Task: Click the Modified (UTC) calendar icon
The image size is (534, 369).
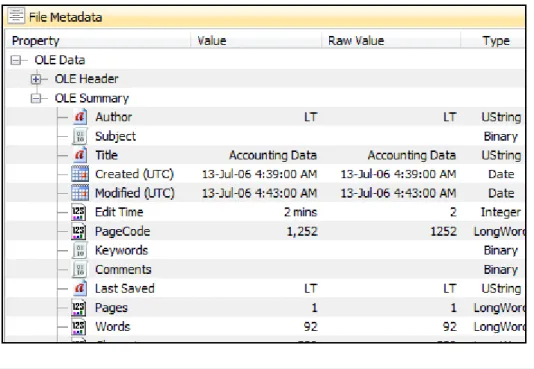Action: [80, 193]
